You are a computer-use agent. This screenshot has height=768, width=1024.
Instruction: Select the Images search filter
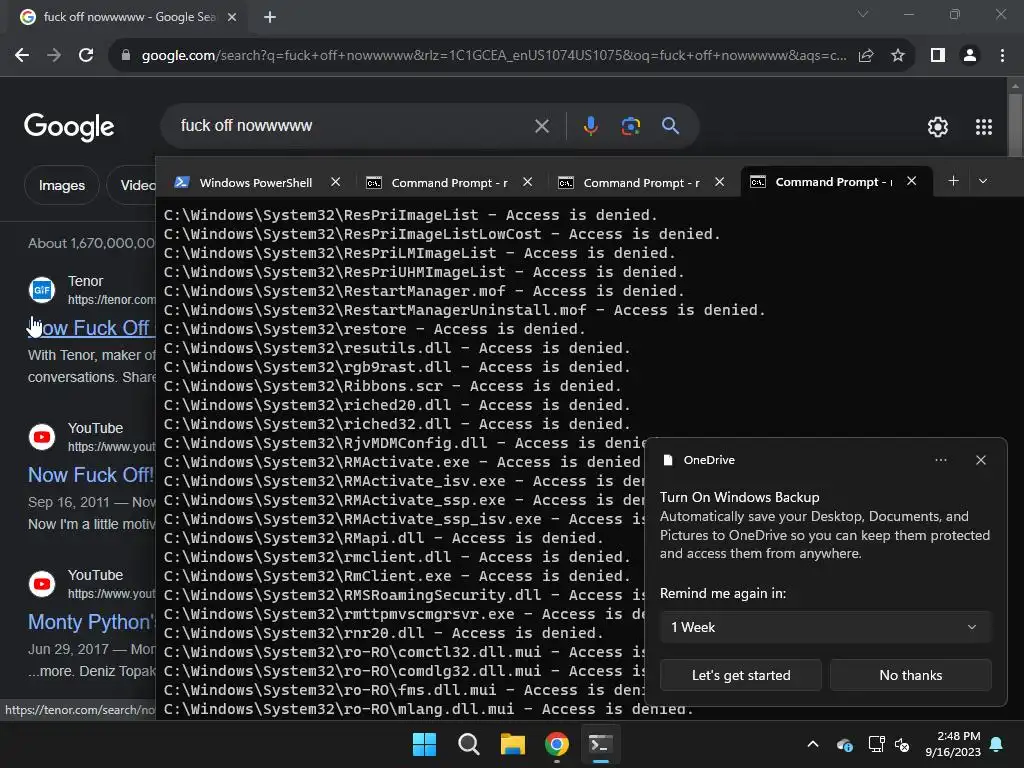click(61, 185)
